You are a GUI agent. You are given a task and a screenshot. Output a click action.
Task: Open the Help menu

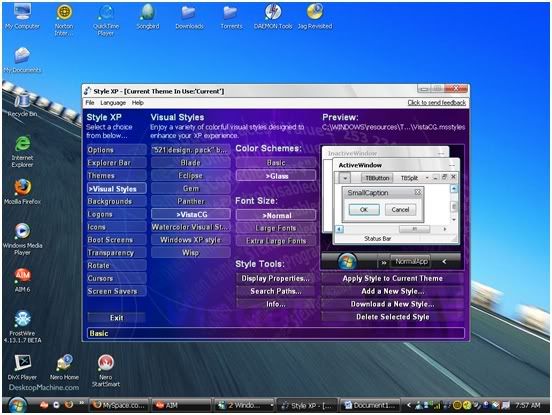[x=138, y=103]
